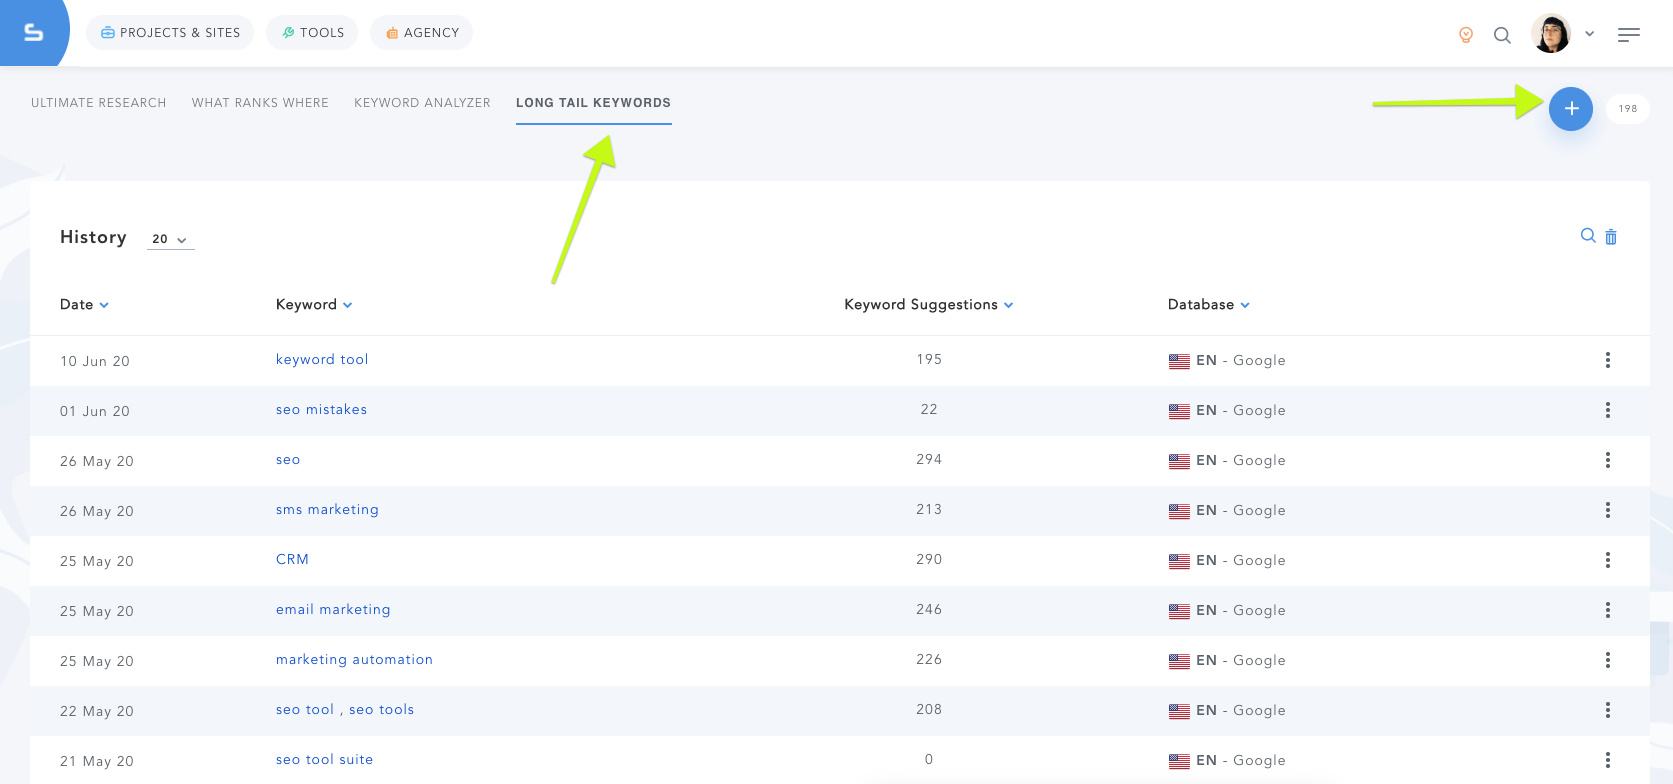1673x784 pixels.
Task: Click date 22 May 20
Action: click(x=97, y=711)
